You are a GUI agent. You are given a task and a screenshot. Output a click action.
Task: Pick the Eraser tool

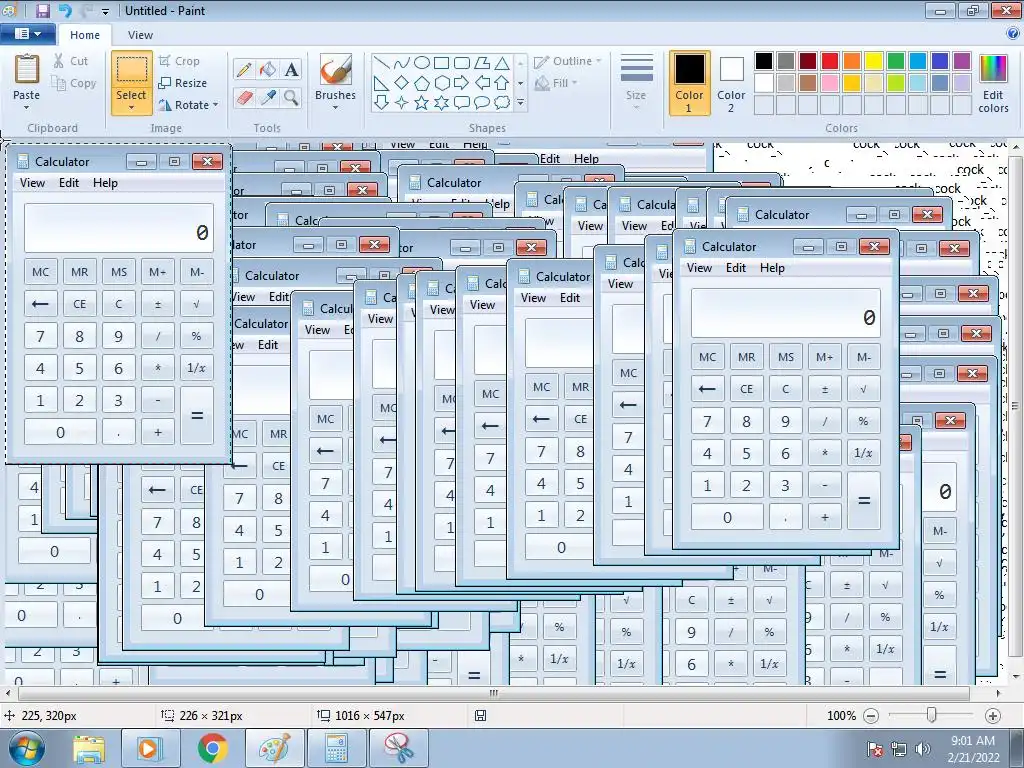click(244, 98)
